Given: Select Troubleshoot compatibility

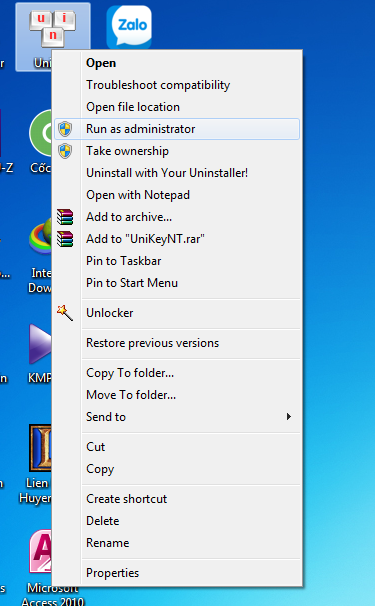Looking at the screenshot, I should pos(177,85).
